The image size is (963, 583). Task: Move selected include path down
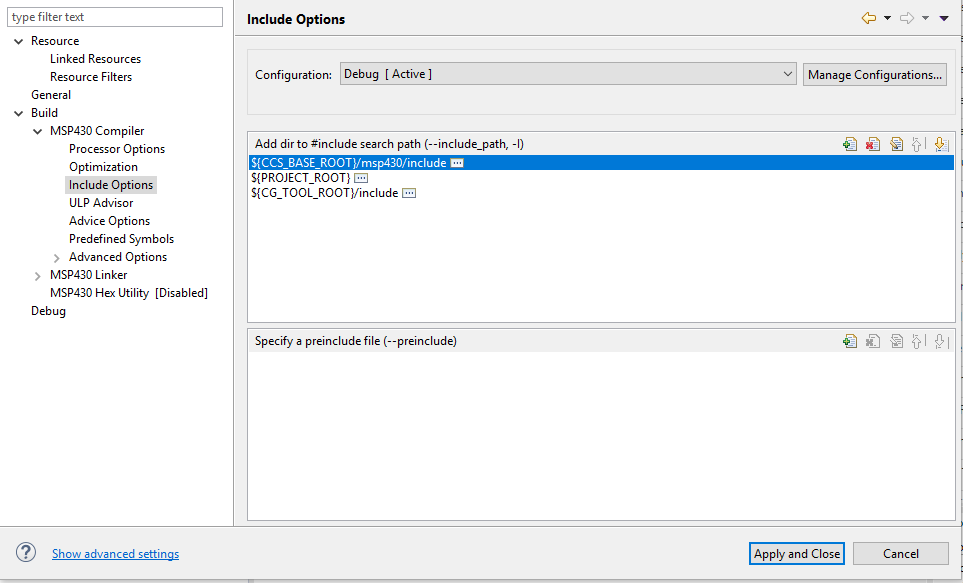[940, 144]
